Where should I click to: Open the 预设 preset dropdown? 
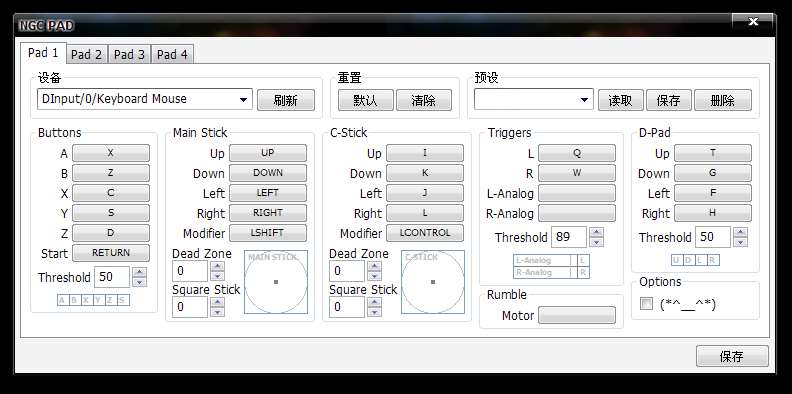click(533, 100)
